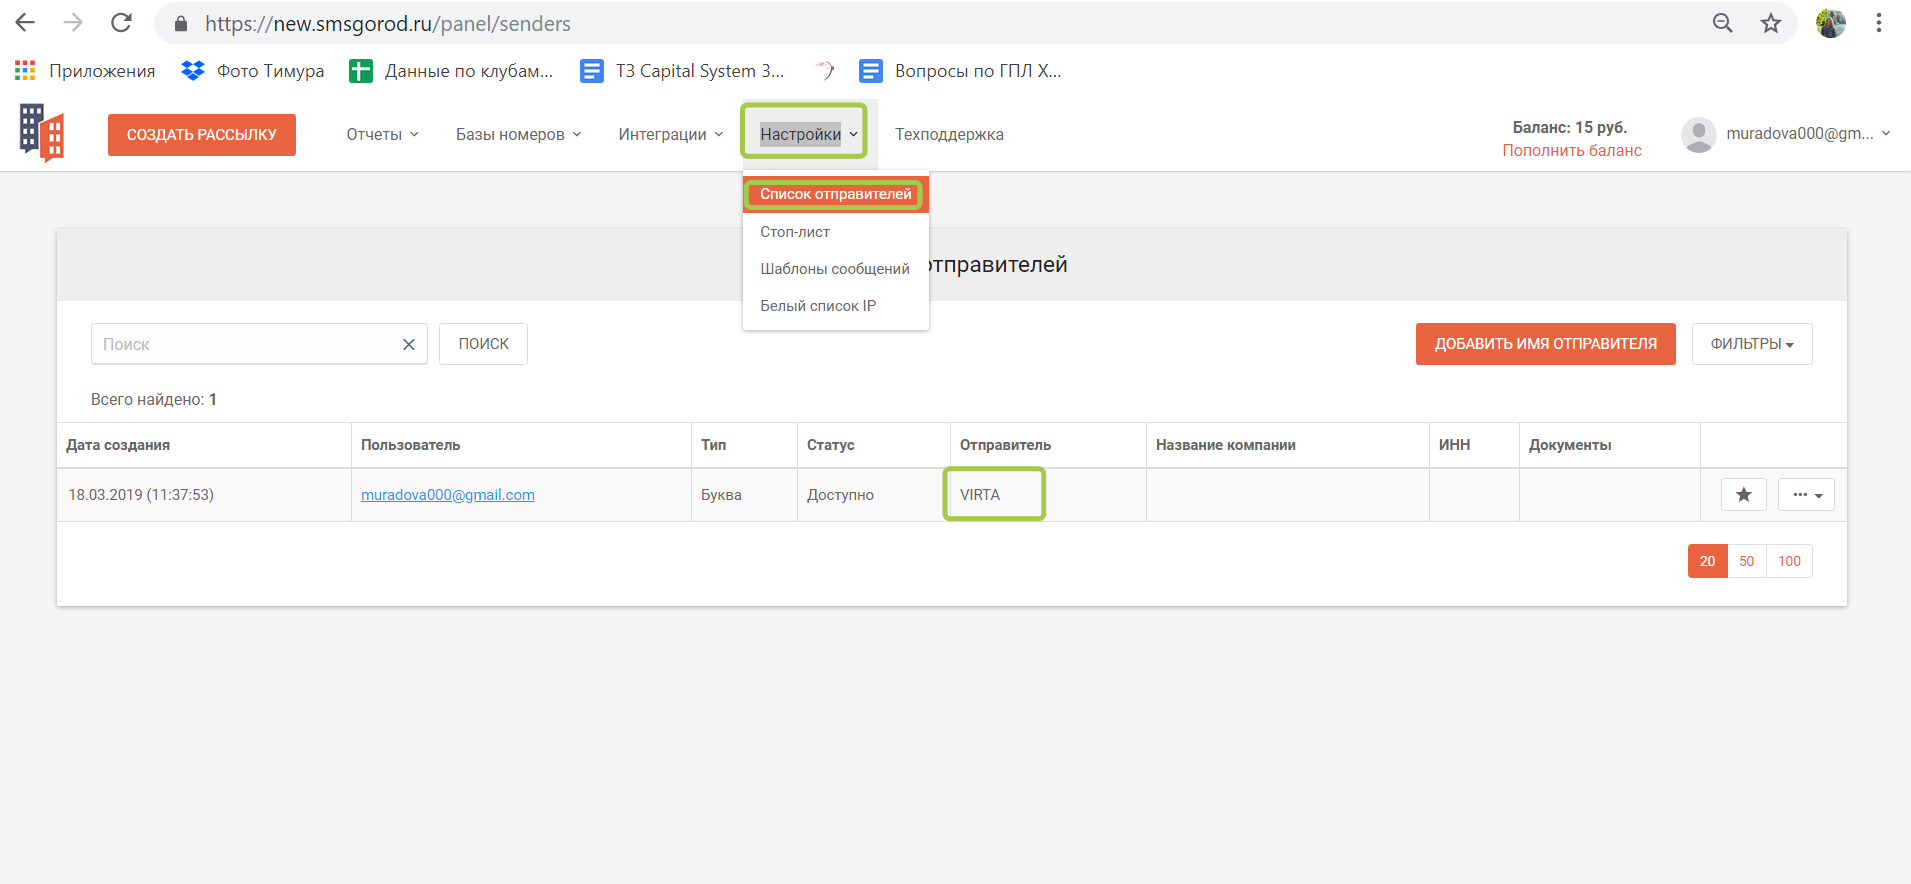
Task: Open browser zoom magnifier icon
Action: coord(1722,23)
